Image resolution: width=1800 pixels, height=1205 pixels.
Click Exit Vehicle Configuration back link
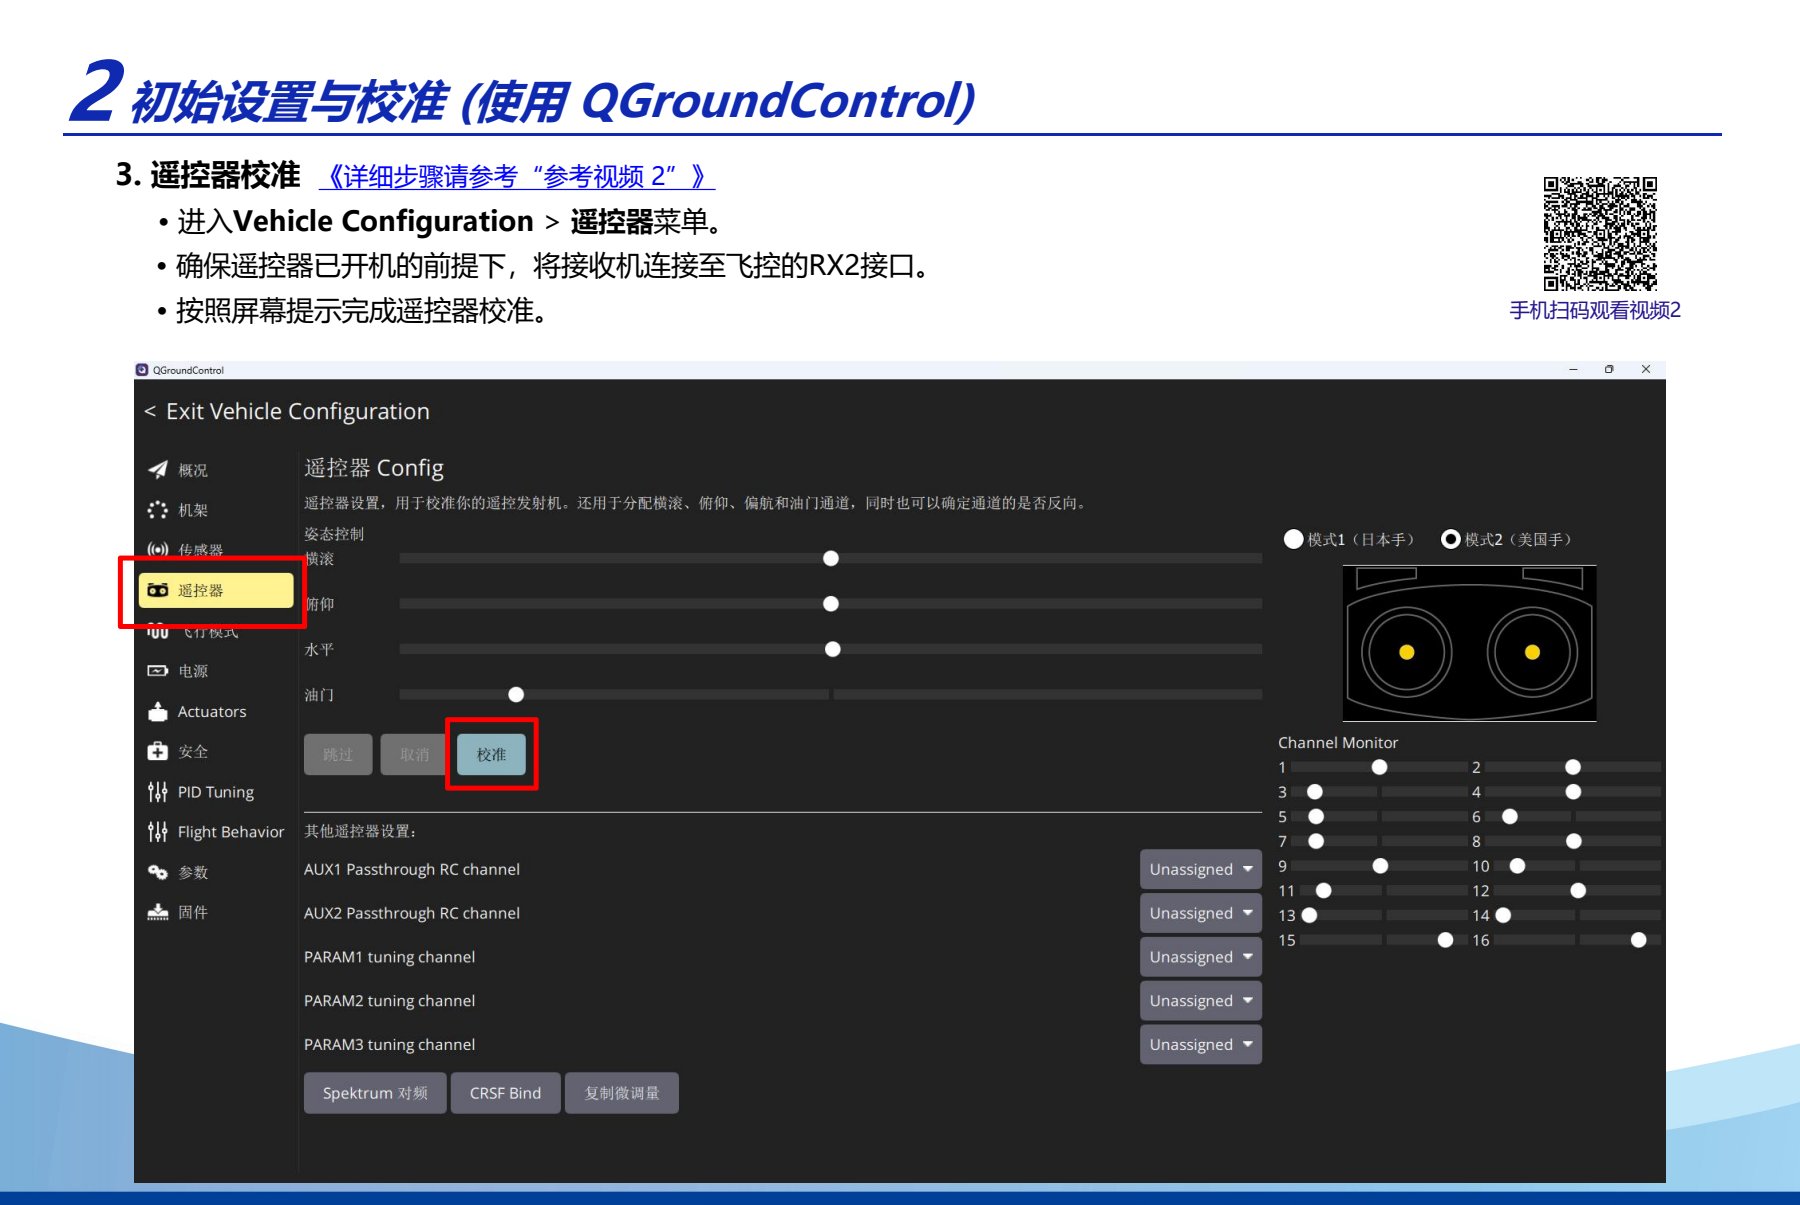pyautogui.click(x=287, y=411)
